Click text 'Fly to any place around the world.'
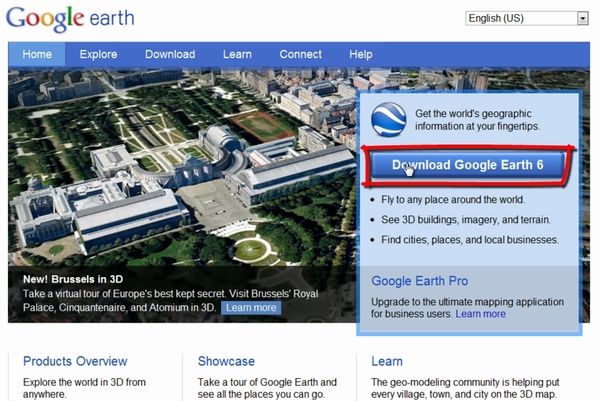Screen dimensions: 600x401 (x=453, y=200)
